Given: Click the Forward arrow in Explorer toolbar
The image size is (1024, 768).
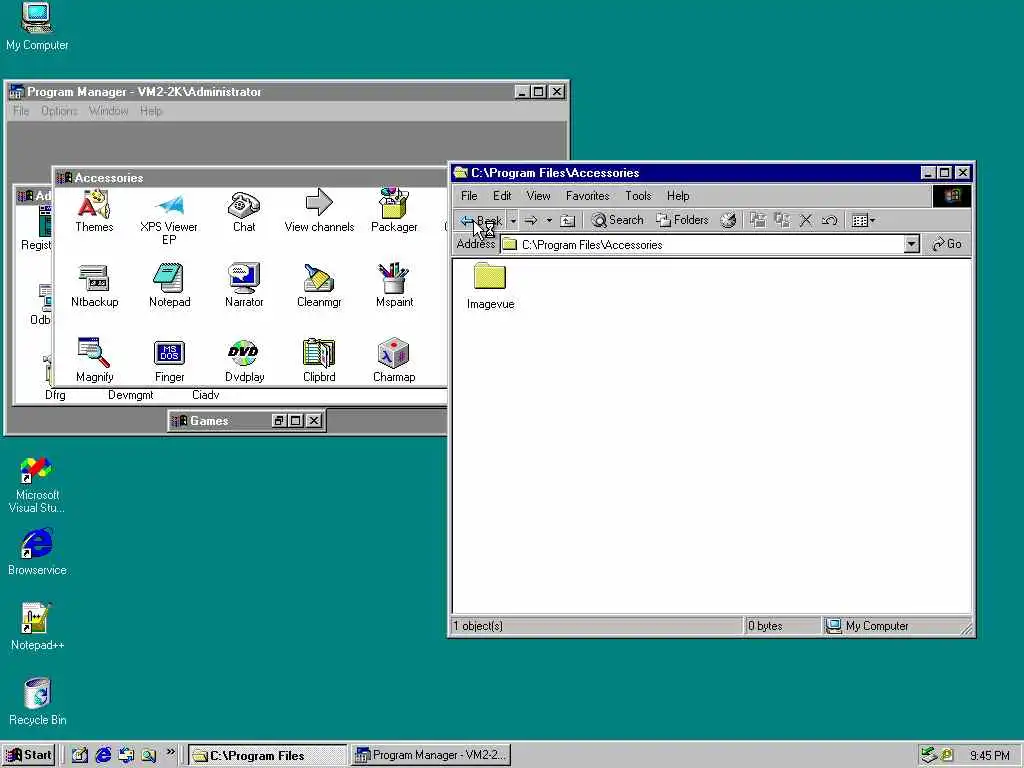Looking at the screenshot, I should click(x=531, y=221).
